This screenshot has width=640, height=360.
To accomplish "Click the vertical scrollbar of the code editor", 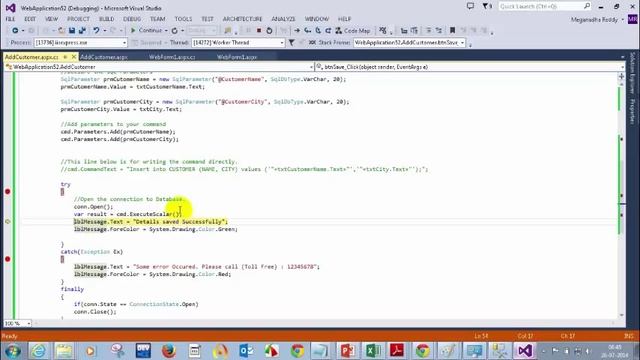I will point(622,196).
